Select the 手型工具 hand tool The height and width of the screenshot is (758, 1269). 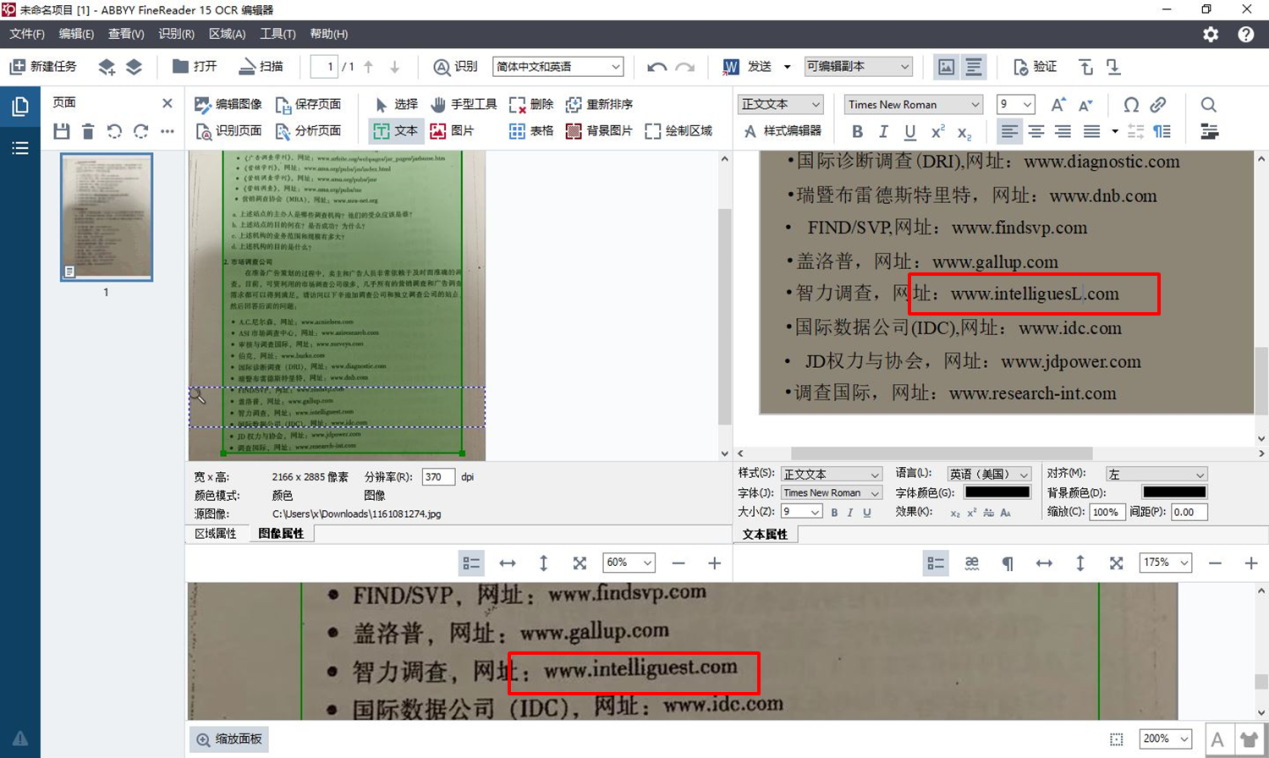point(464,104)
